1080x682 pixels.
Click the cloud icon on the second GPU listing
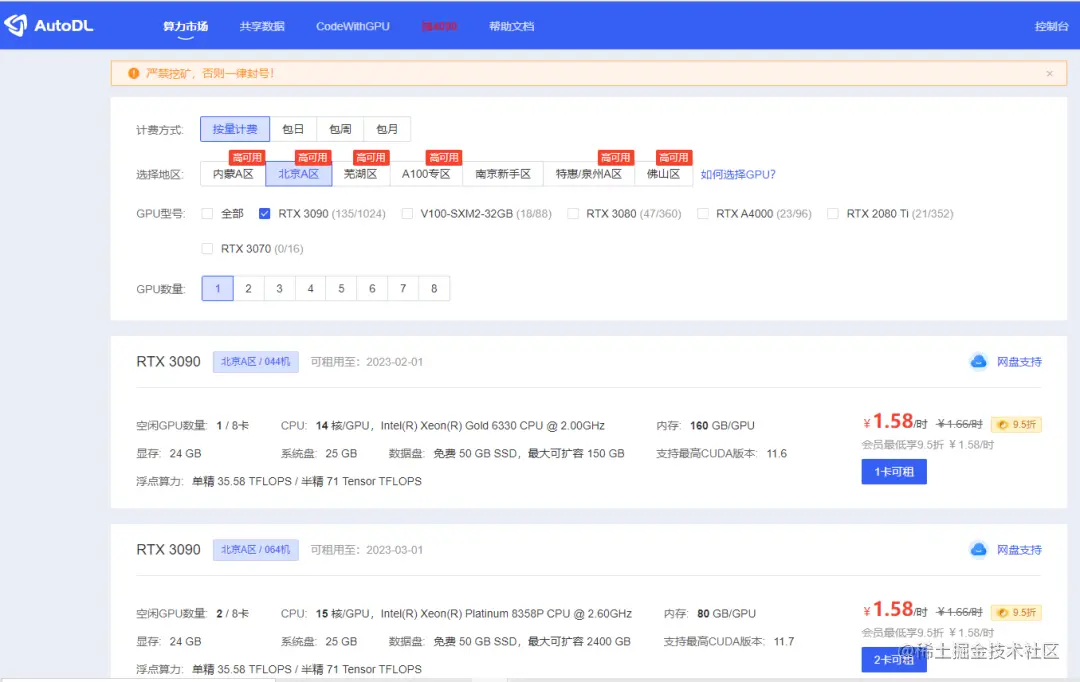coord(979,550)
